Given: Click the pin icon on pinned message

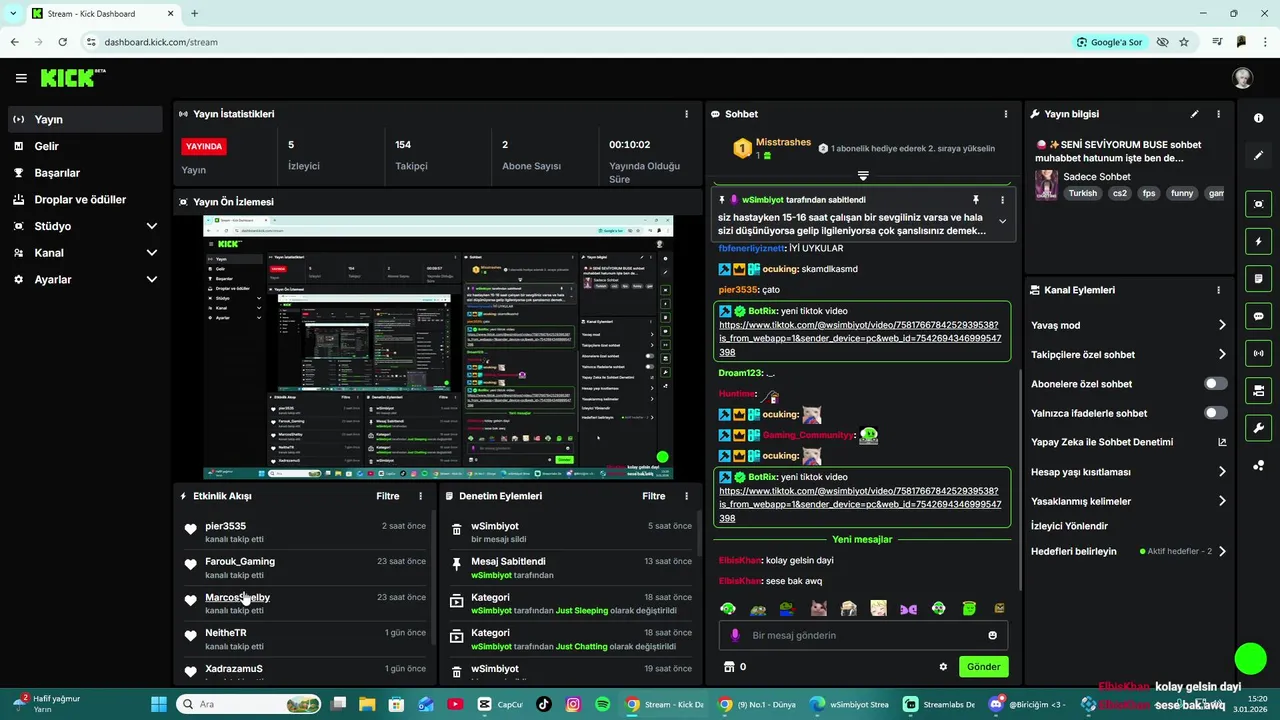Looking at the screenshot, I should point(976,200).
